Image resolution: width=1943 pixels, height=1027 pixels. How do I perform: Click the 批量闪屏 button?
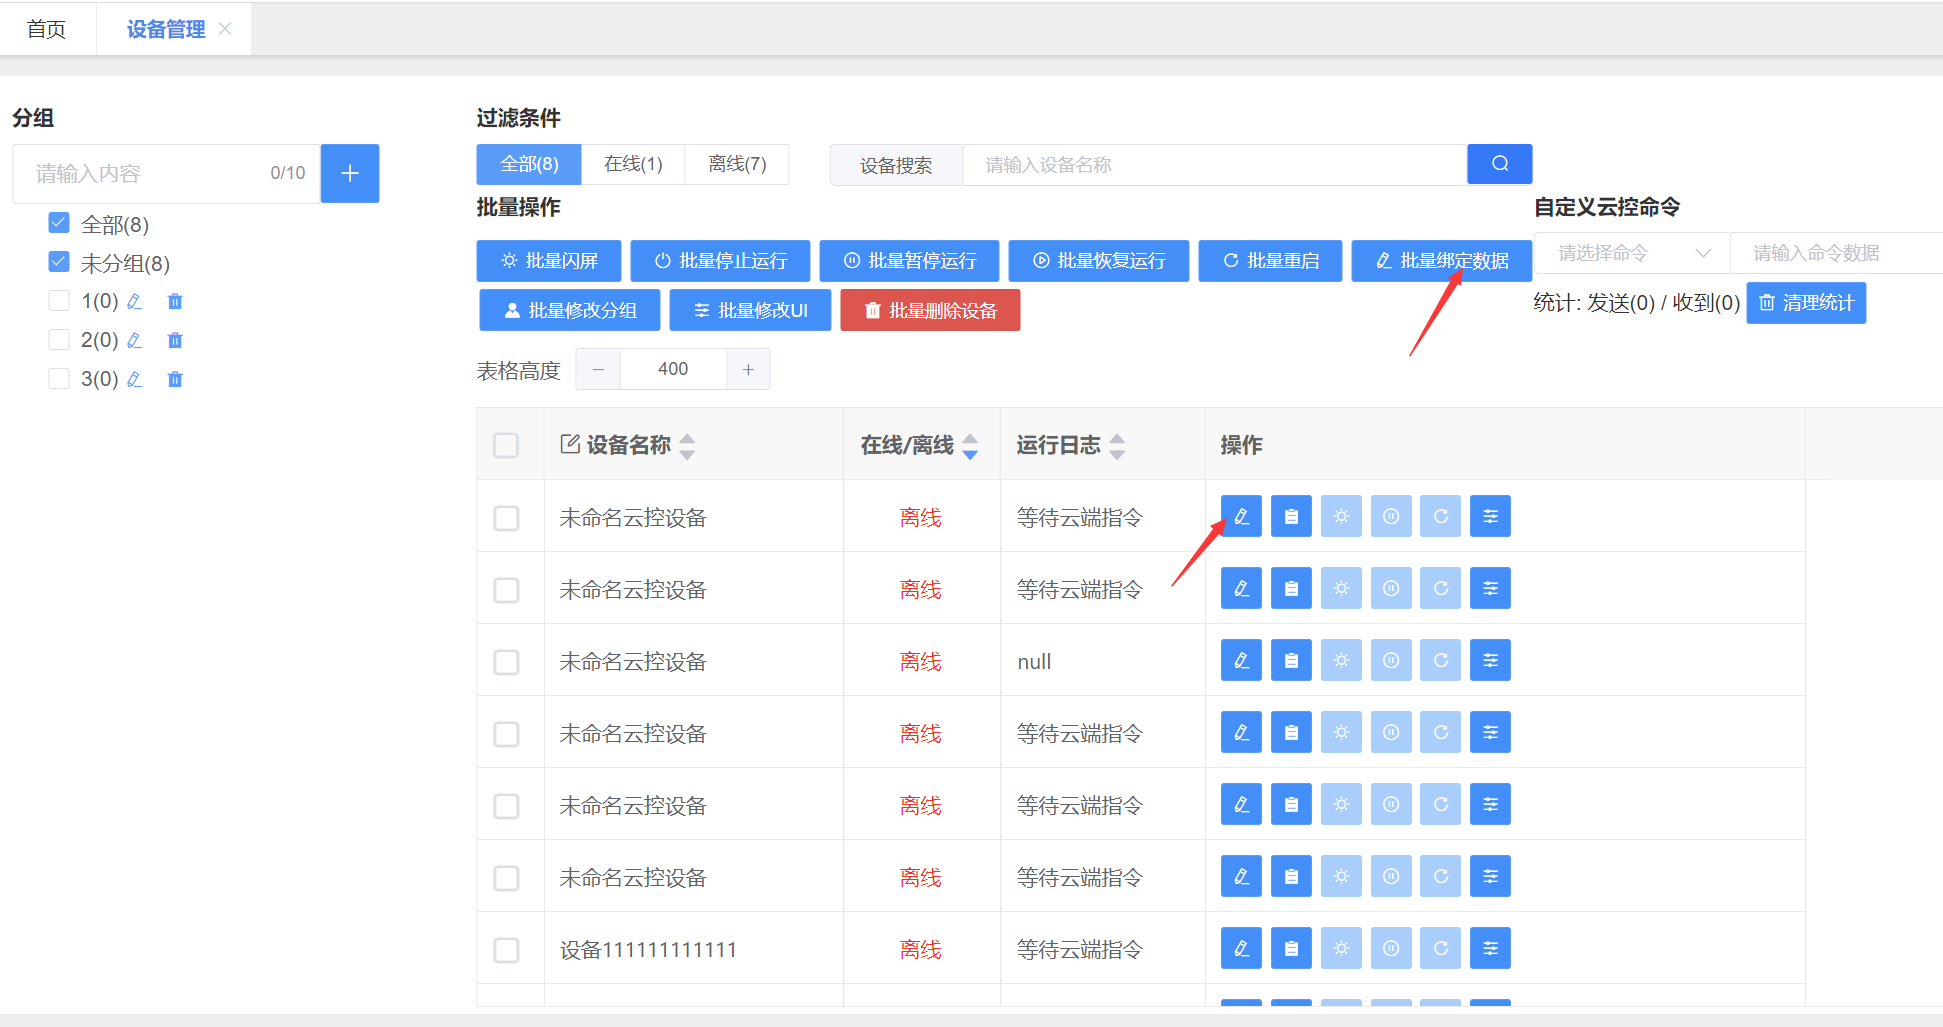pos(549,260)
